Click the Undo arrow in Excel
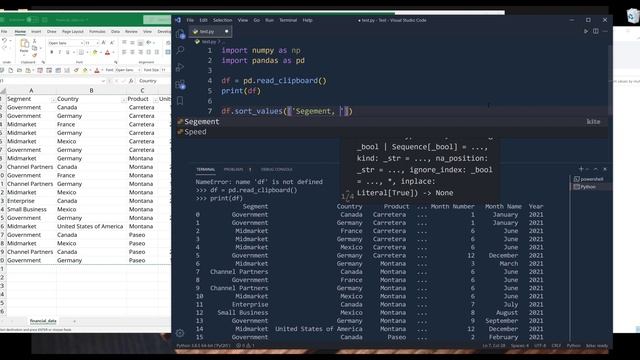 [x=4, y=41]
